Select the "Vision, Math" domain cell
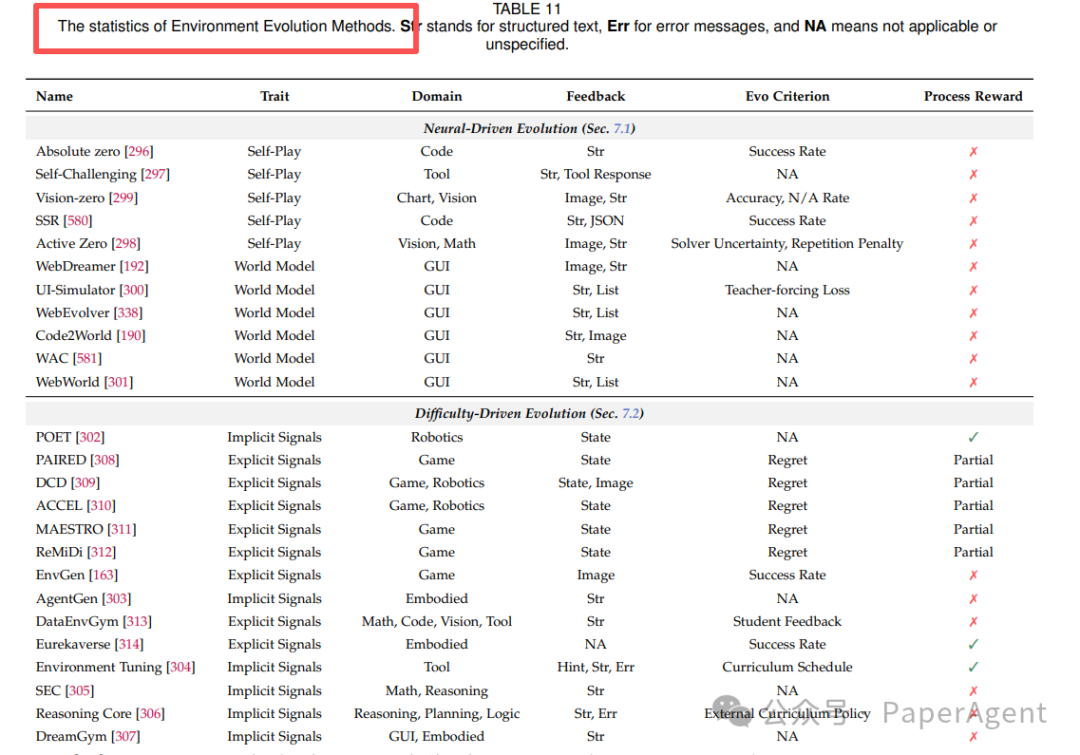1080x755 pixels. pyautogui.click(x=437, y=243)
